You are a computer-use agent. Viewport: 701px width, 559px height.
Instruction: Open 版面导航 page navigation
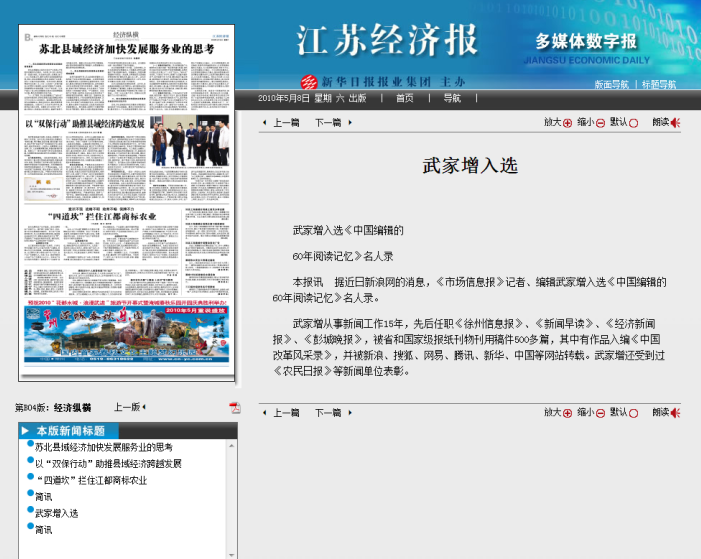pos(612,85)
